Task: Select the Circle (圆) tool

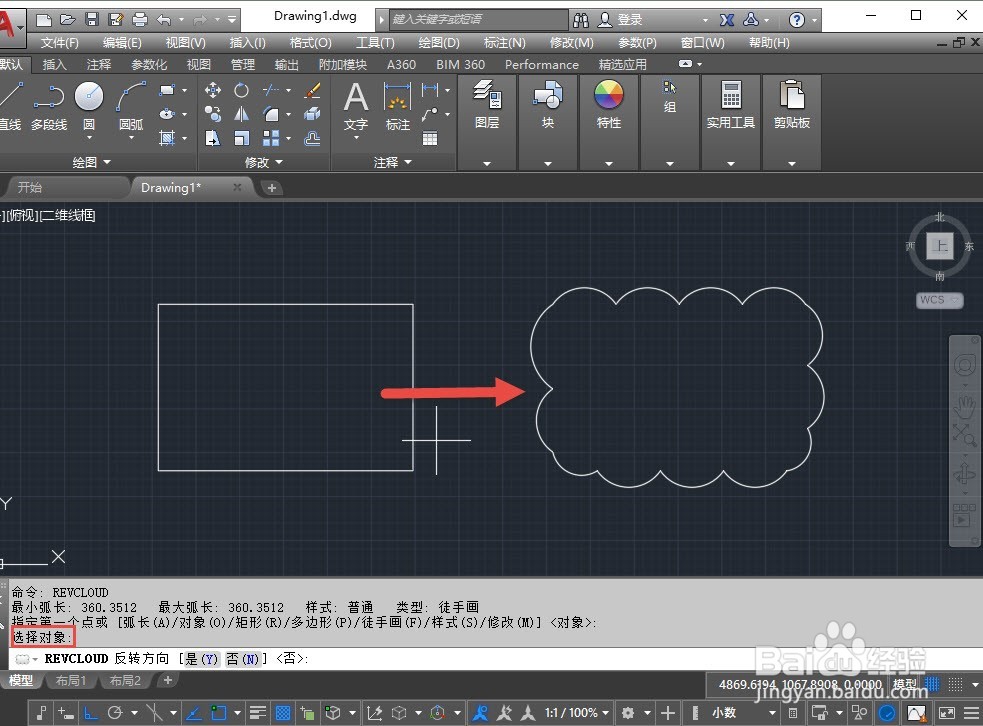Action: coord(89,103)
